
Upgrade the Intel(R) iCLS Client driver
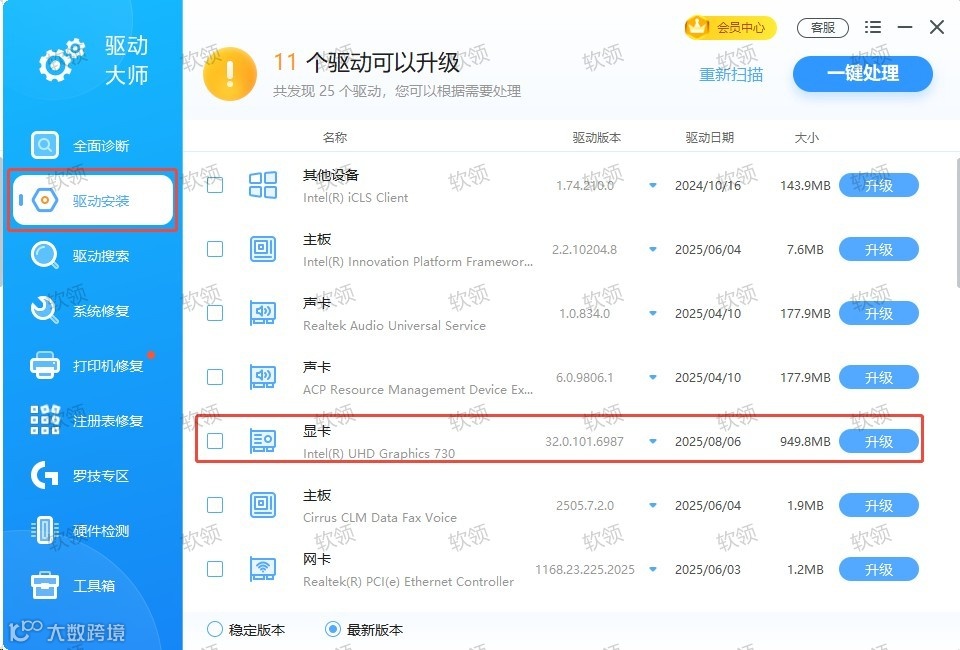pyautogui.click(x=879, y=185)
